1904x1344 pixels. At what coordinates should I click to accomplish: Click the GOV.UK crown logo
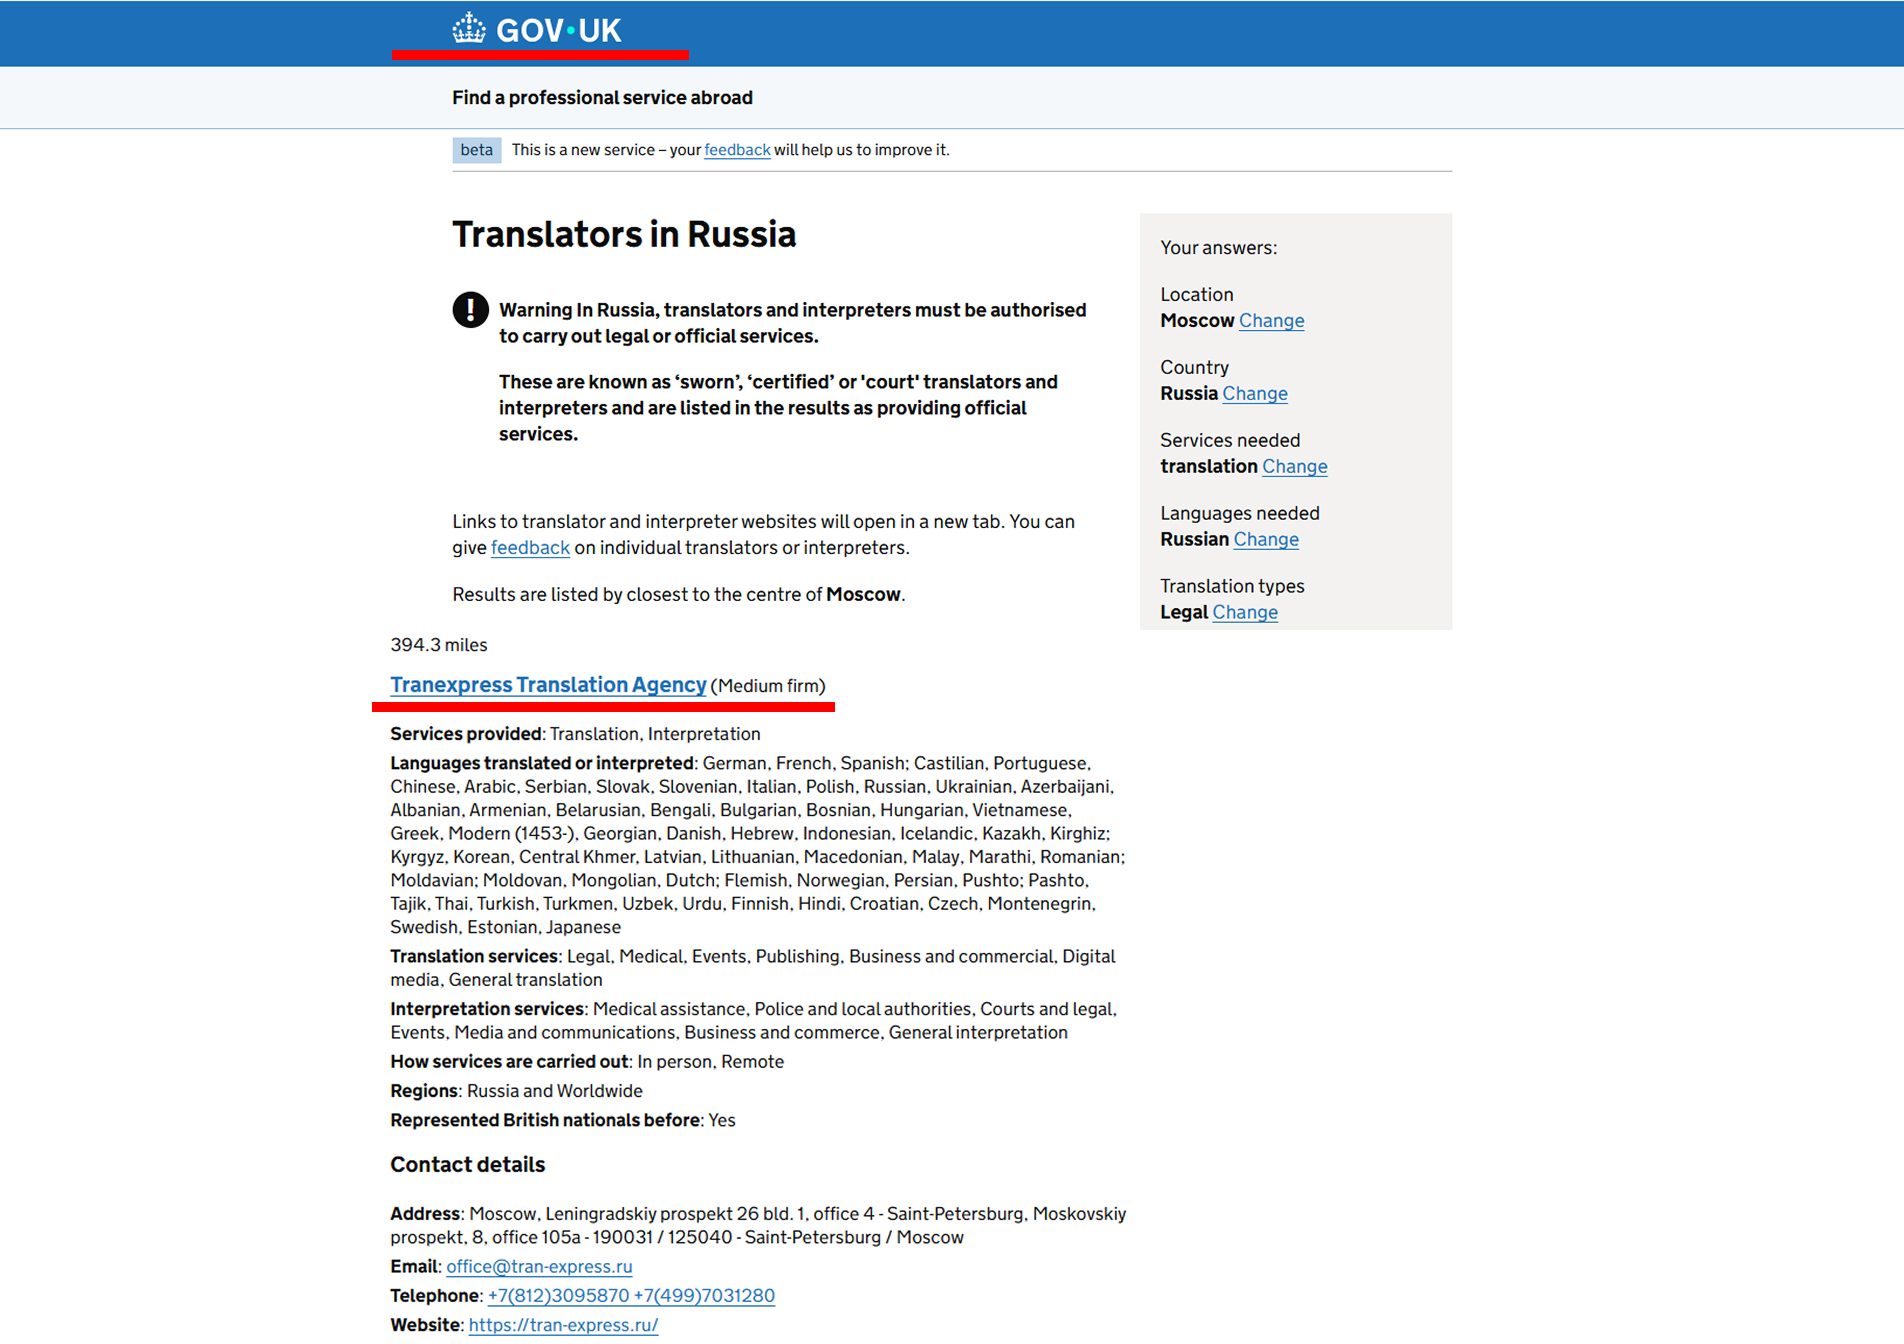point(468,29)
